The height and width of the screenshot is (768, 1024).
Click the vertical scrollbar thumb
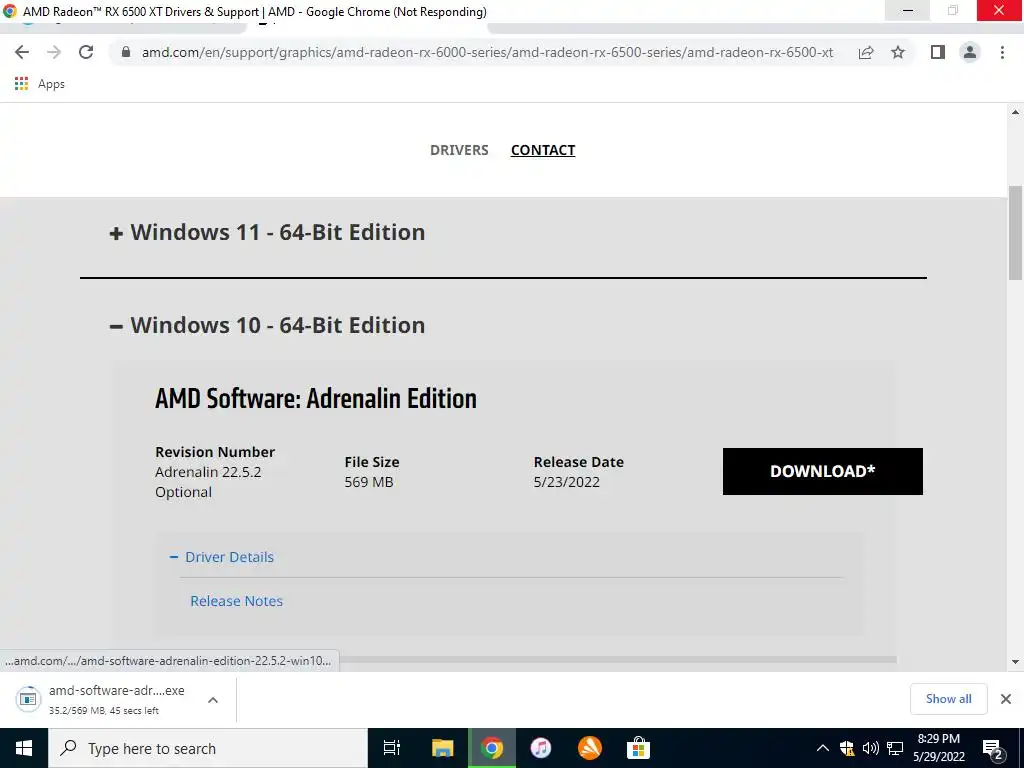point(1015,233)
